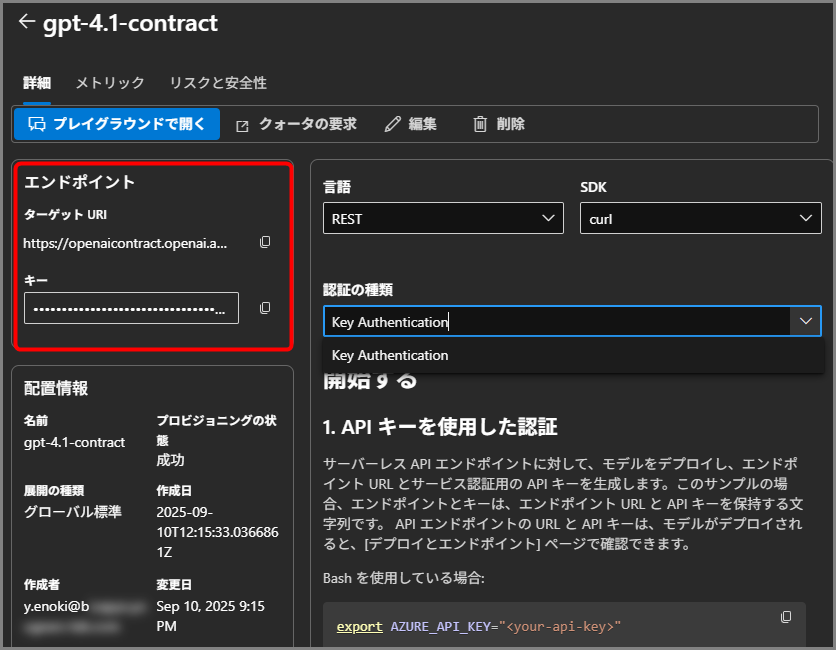
Task: Click the trash icon for 削除
Action: coord(480,124)
